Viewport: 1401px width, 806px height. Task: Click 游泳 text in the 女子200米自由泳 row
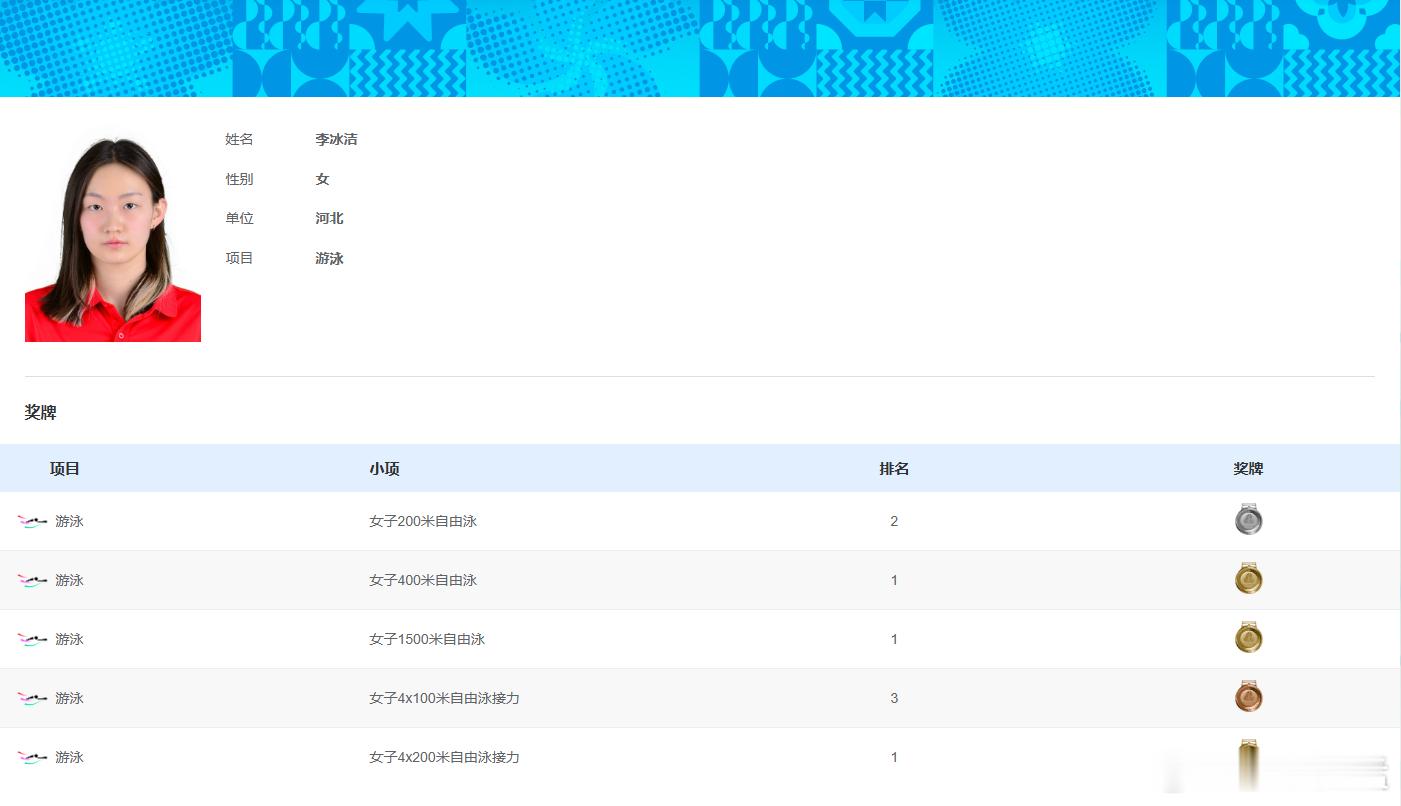click(69, 521)
